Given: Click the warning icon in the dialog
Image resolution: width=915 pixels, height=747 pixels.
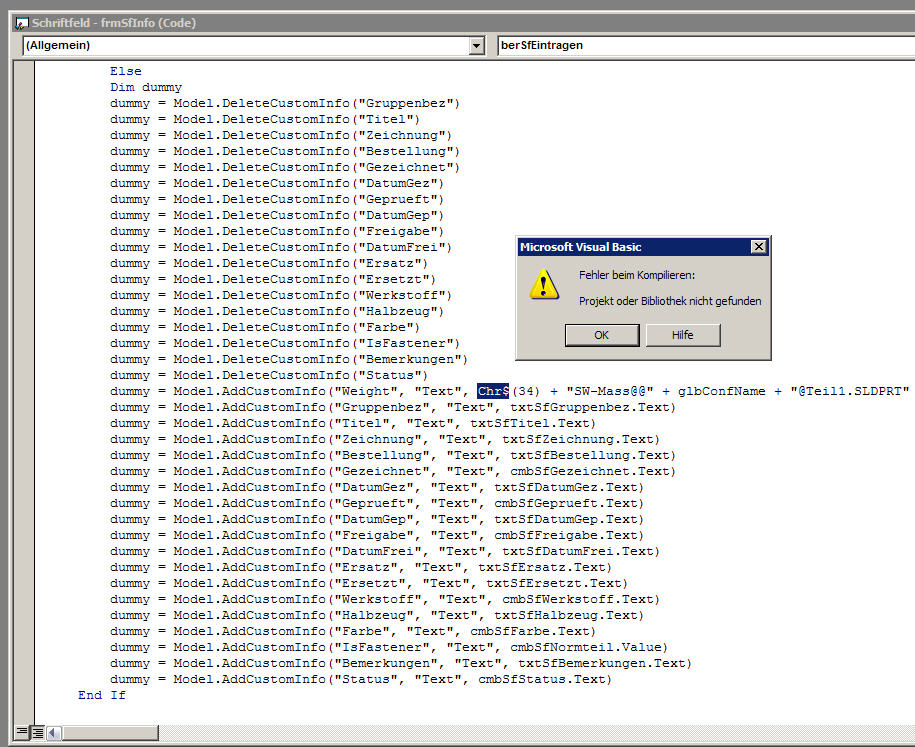Looking at the screenshot, I should (544, 285).
